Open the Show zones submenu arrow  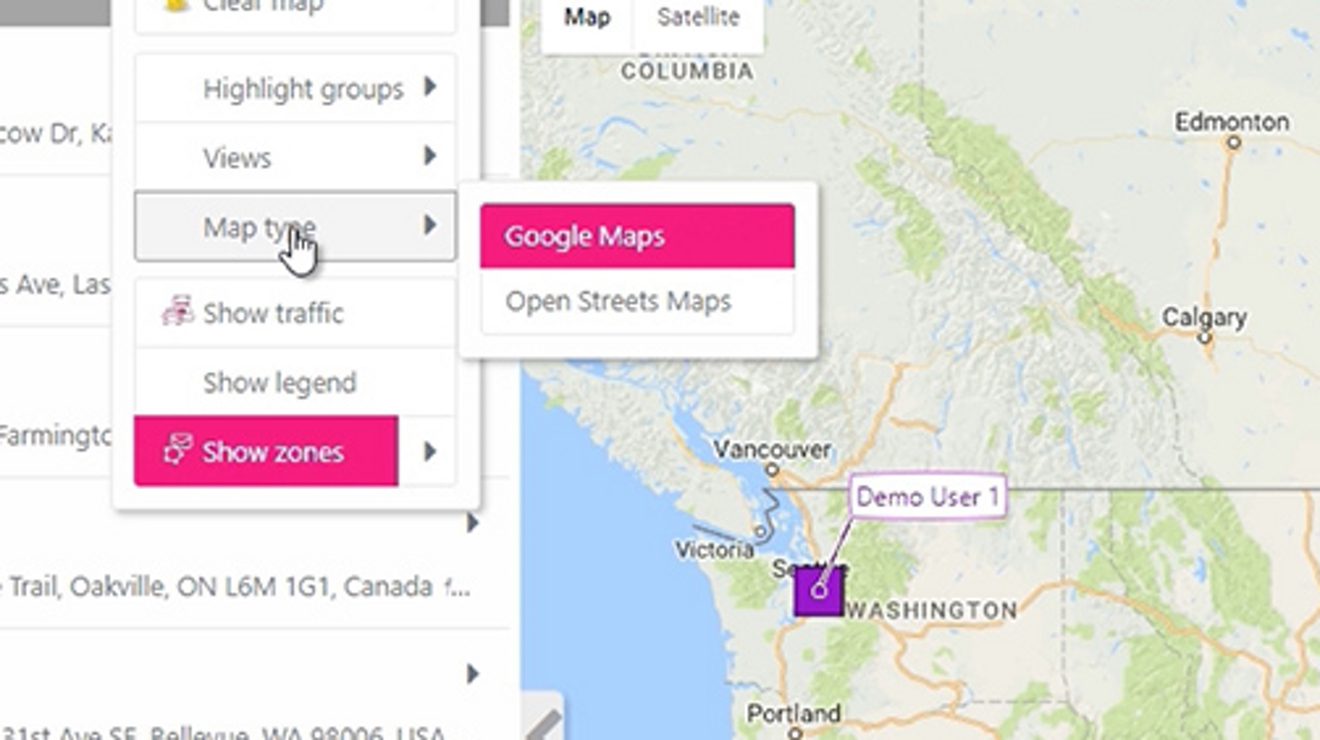[430, 452]
